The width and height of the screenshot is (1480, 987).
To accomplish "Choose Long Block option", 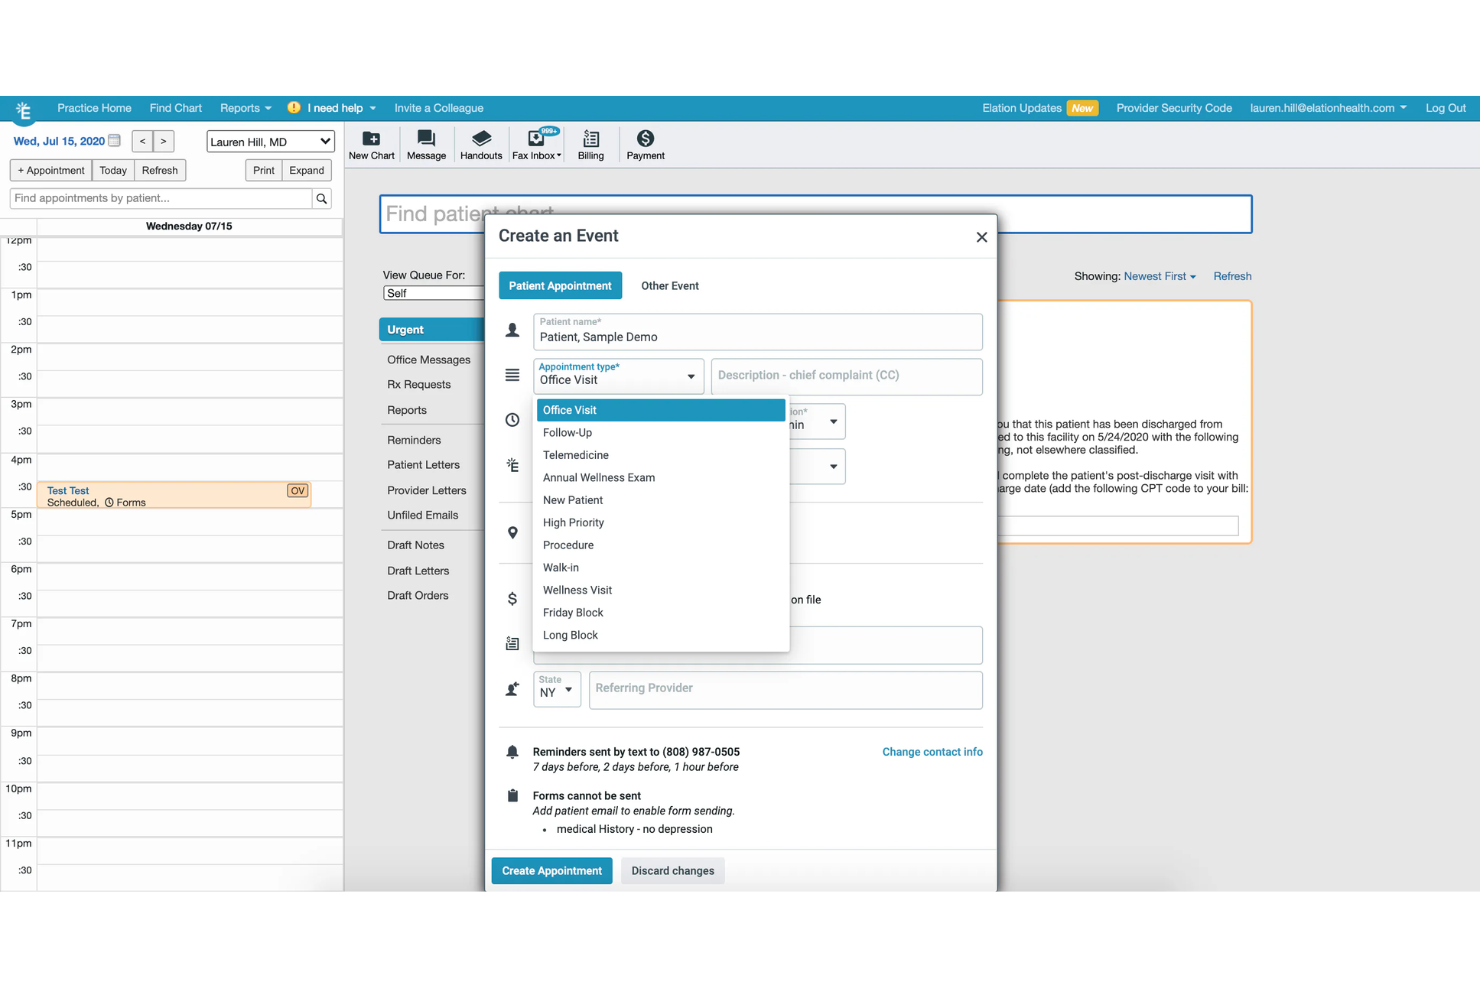I will [660, 635].
